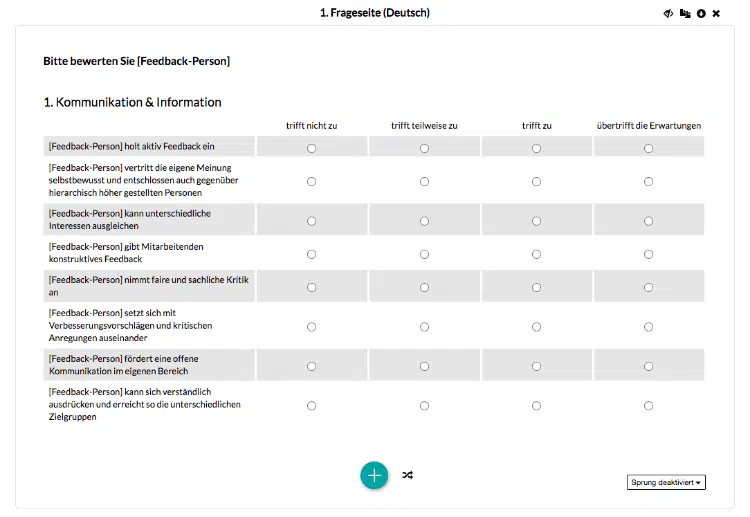Select 'trifft teilweise zu' for the 'Verbesserungsvorschlägen' row
Screen dimensions: 750x517
coord(425,326)
